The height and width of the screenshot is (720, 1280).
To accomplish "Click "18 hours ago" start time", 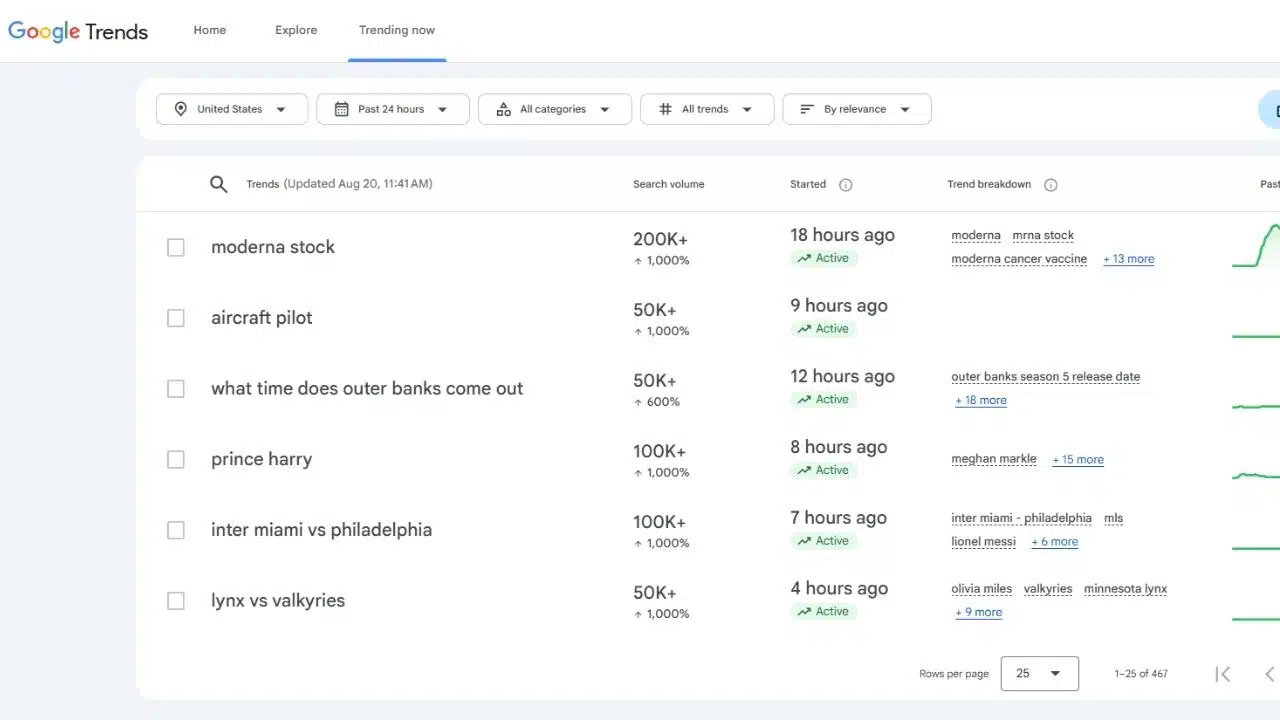I will click(x=843, y=235).
